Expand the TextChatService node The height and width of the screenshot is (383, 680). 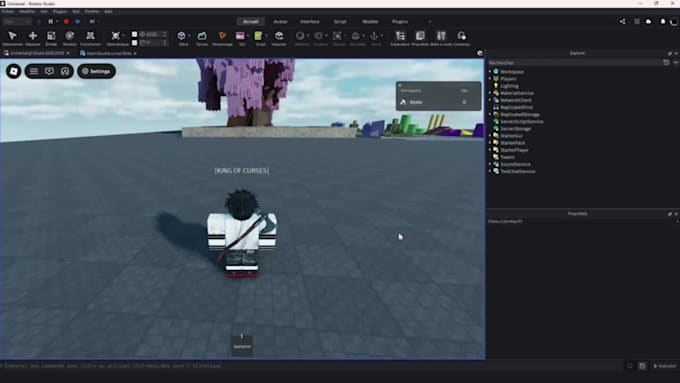(x=490, y=171)
